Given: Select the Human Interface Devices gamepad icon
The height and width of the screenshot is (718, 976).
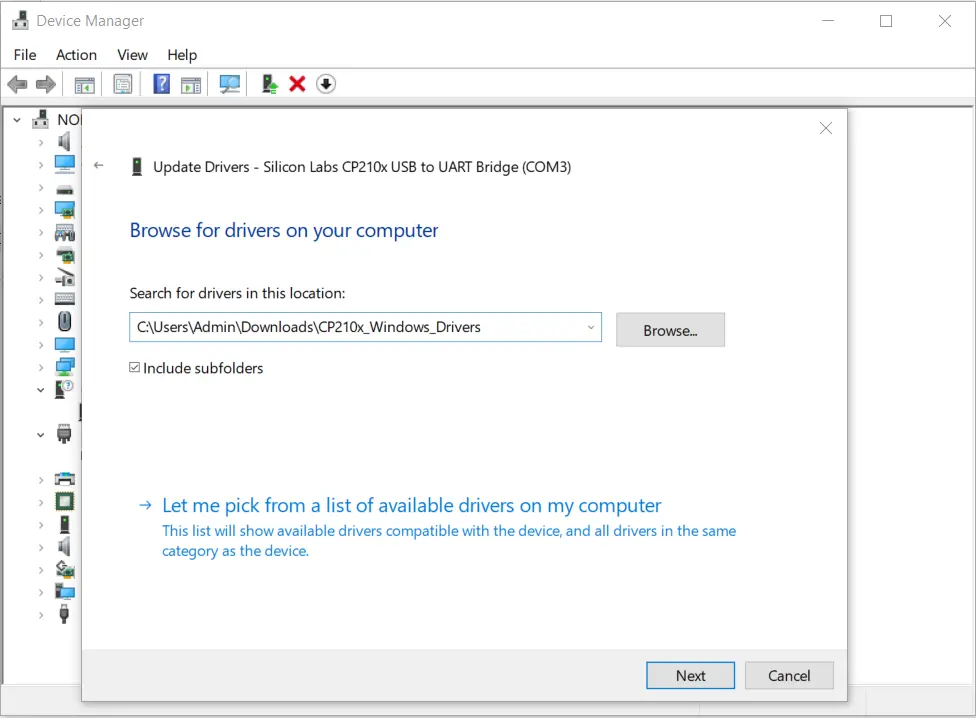Looking at the screenshot, I should pyautogui.click(x=65, y=233).
